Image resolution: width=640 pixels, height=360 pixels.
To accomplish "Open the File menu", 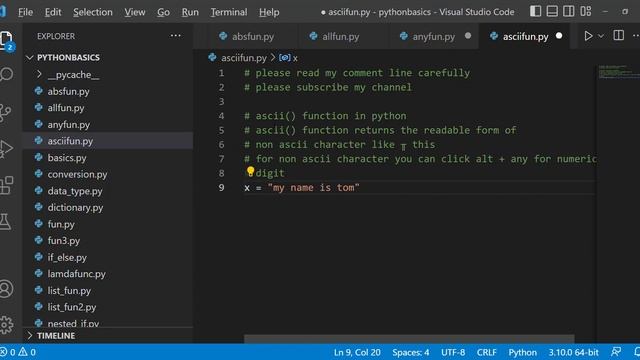I will point(25,12).
